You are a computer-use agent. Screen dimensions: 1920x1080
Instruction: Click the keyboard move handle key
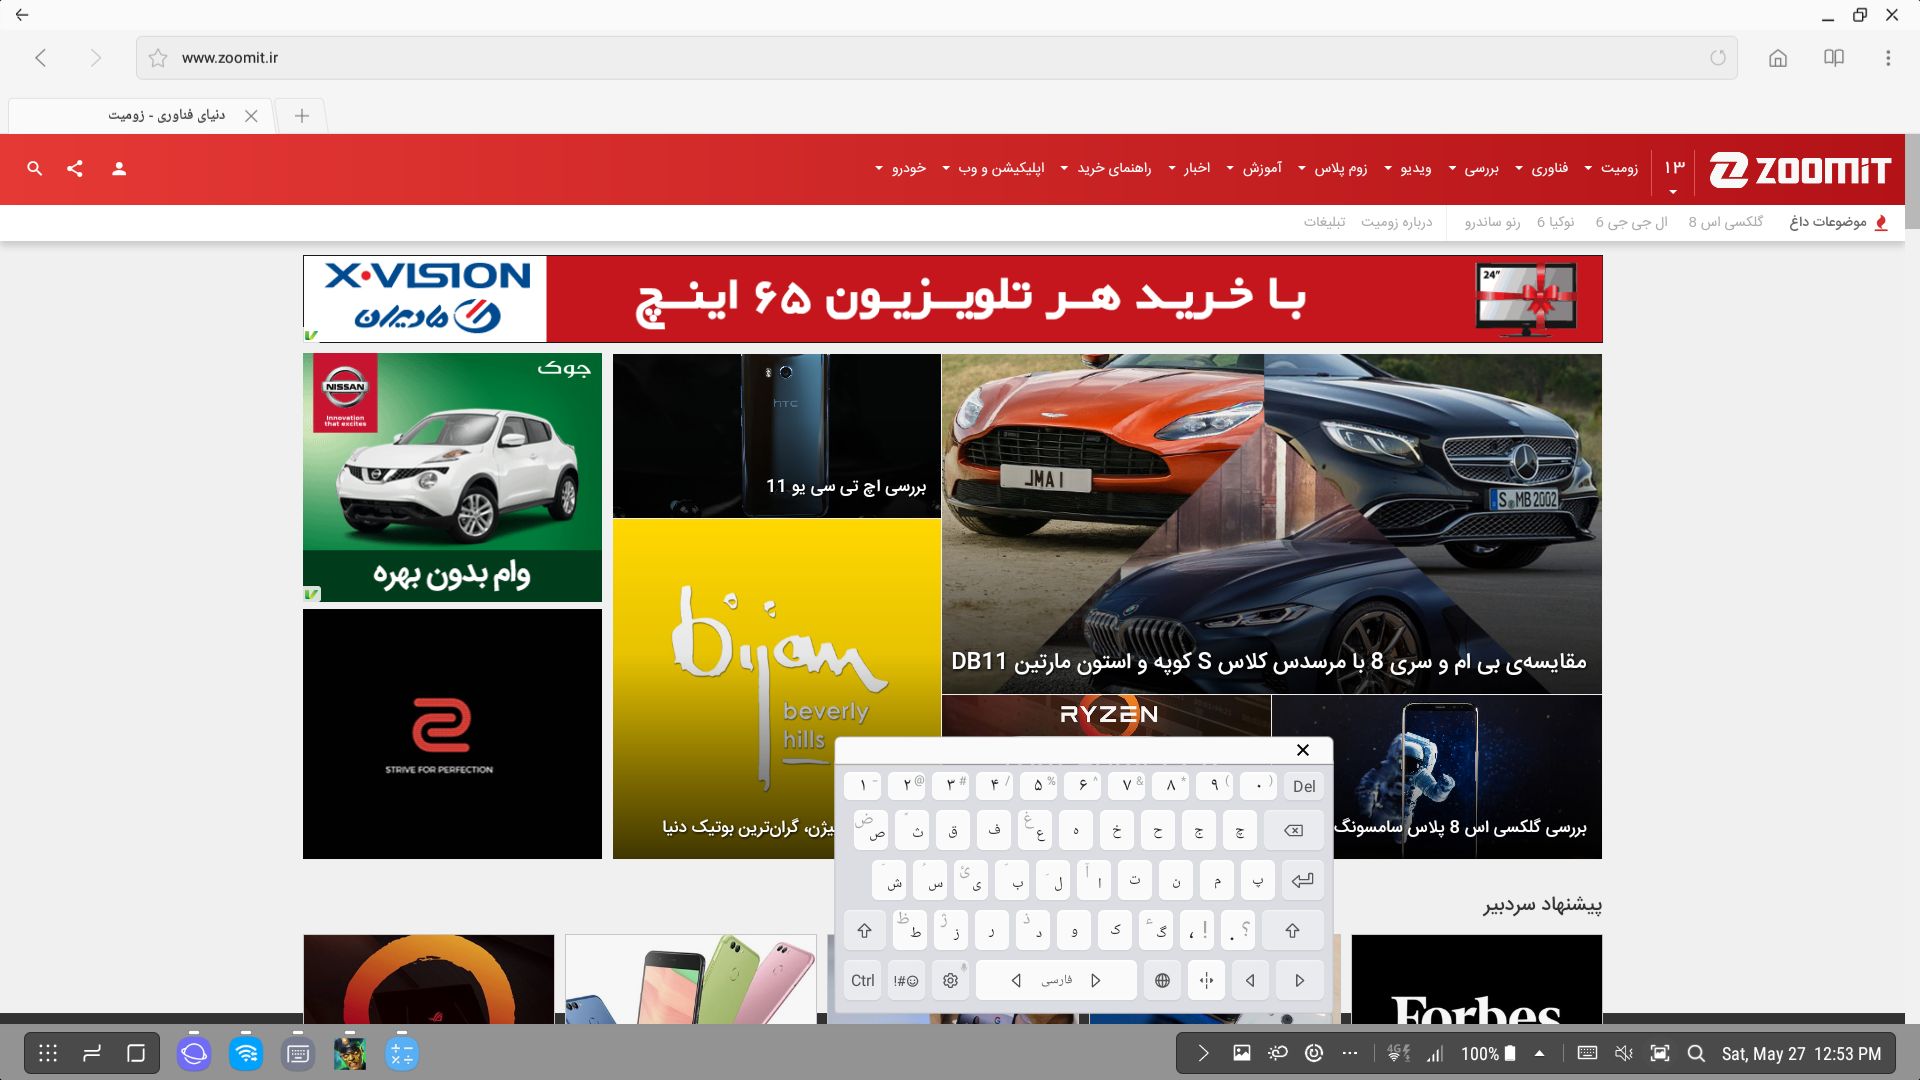click(1206, 981)
